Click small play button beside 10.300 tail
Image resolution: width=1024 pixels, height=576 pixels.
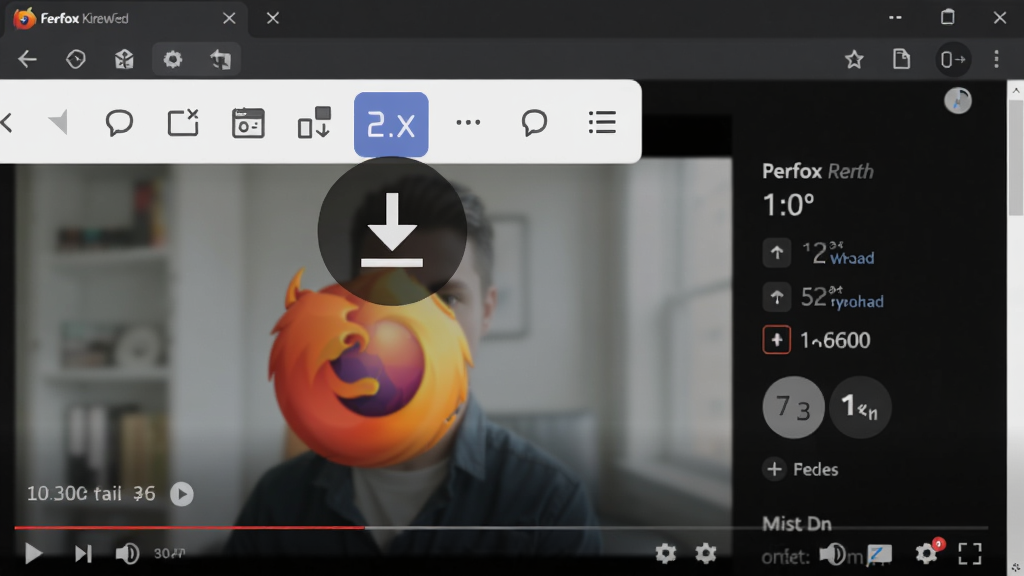coord(182,494)
